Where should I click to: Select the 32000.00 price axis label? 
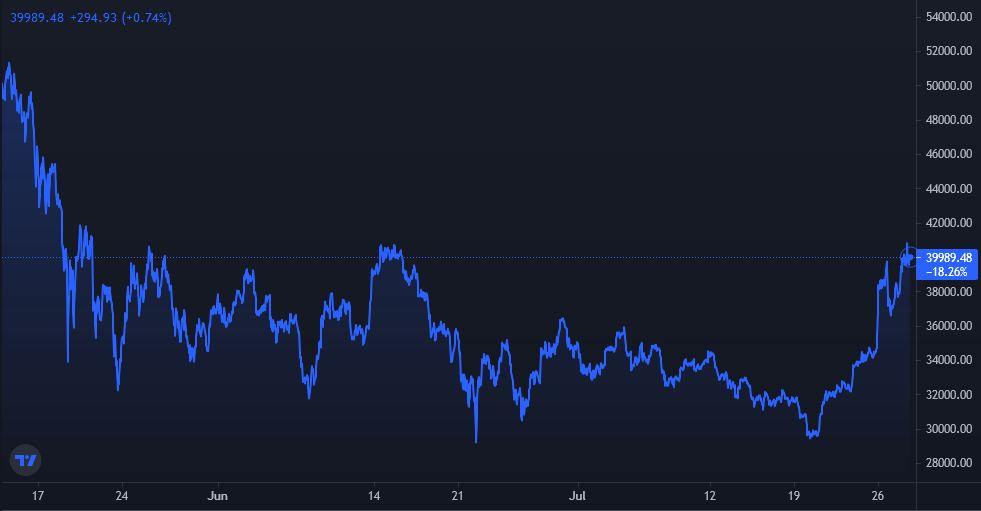coord(948,395)
